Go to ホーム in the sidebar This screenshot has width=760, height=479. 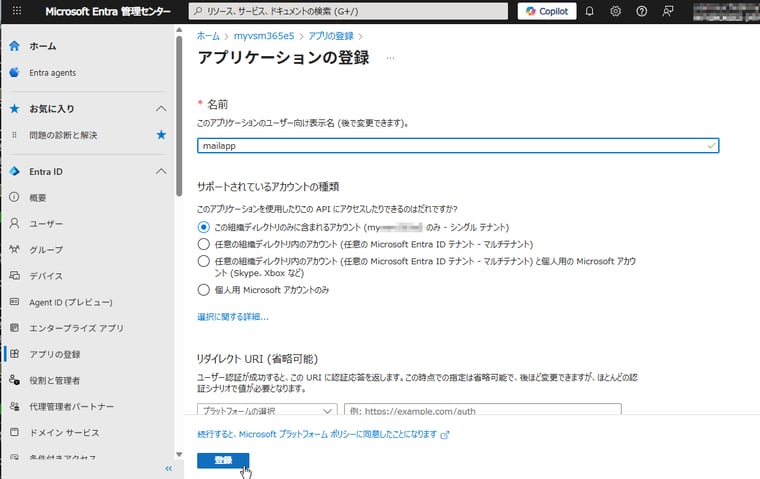(x=43, y=46)
